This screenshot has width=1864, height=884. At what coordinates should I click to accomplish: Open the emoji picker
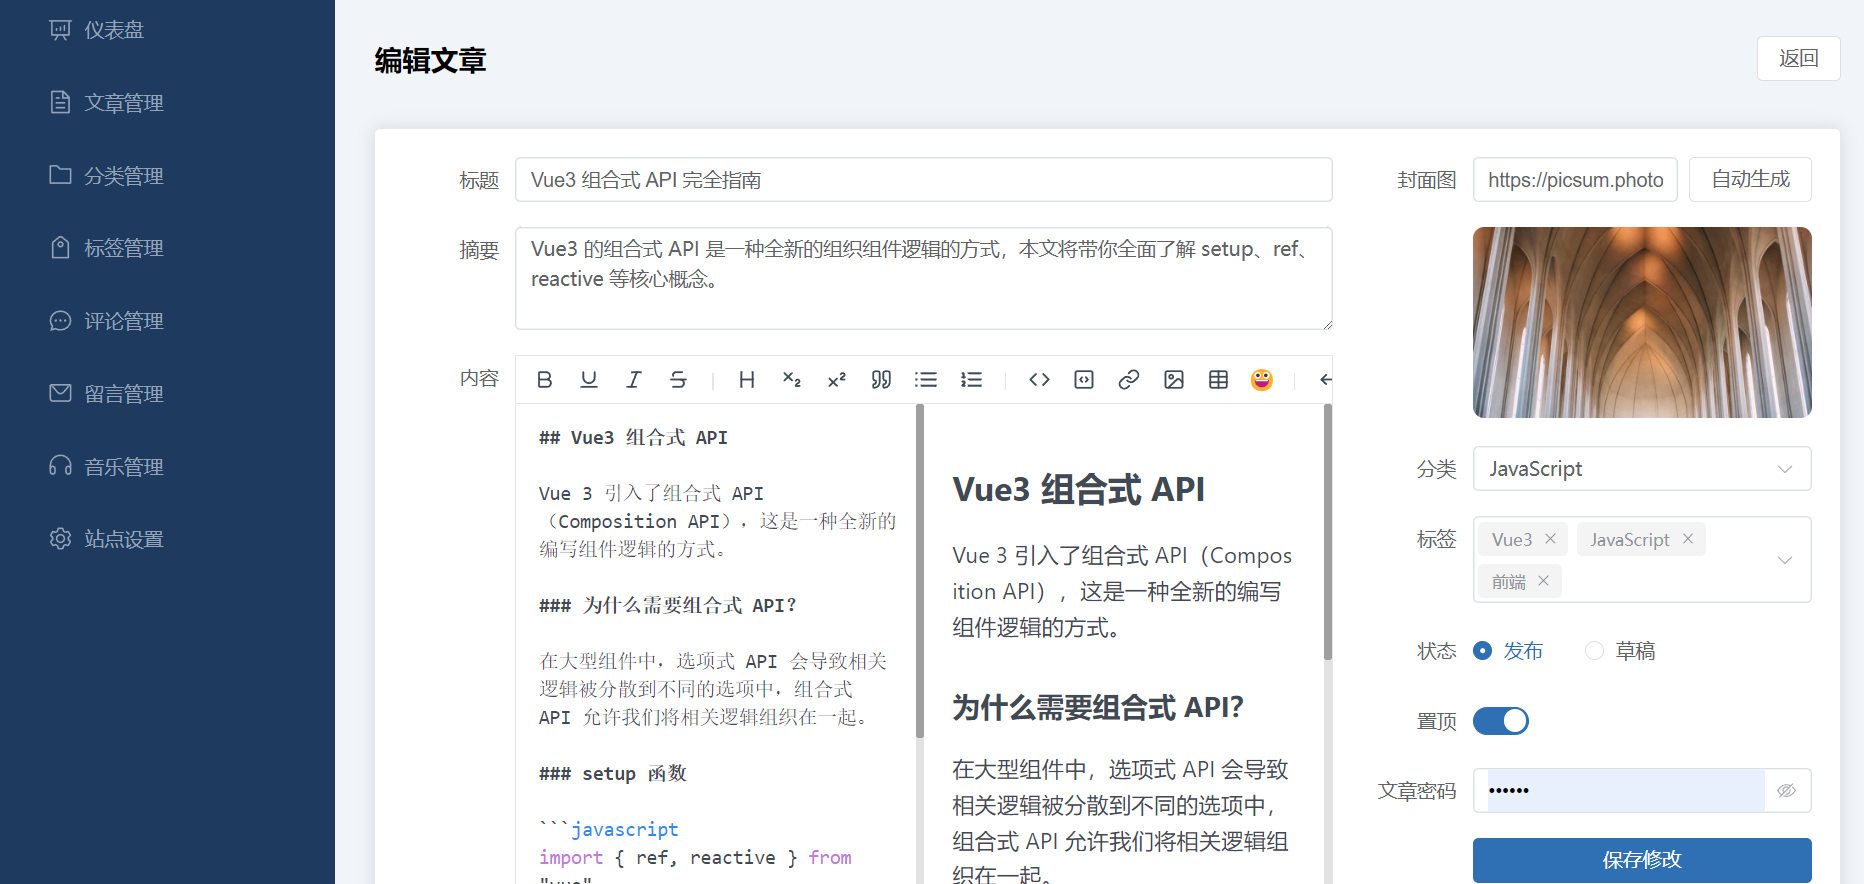pos(1262,380)
